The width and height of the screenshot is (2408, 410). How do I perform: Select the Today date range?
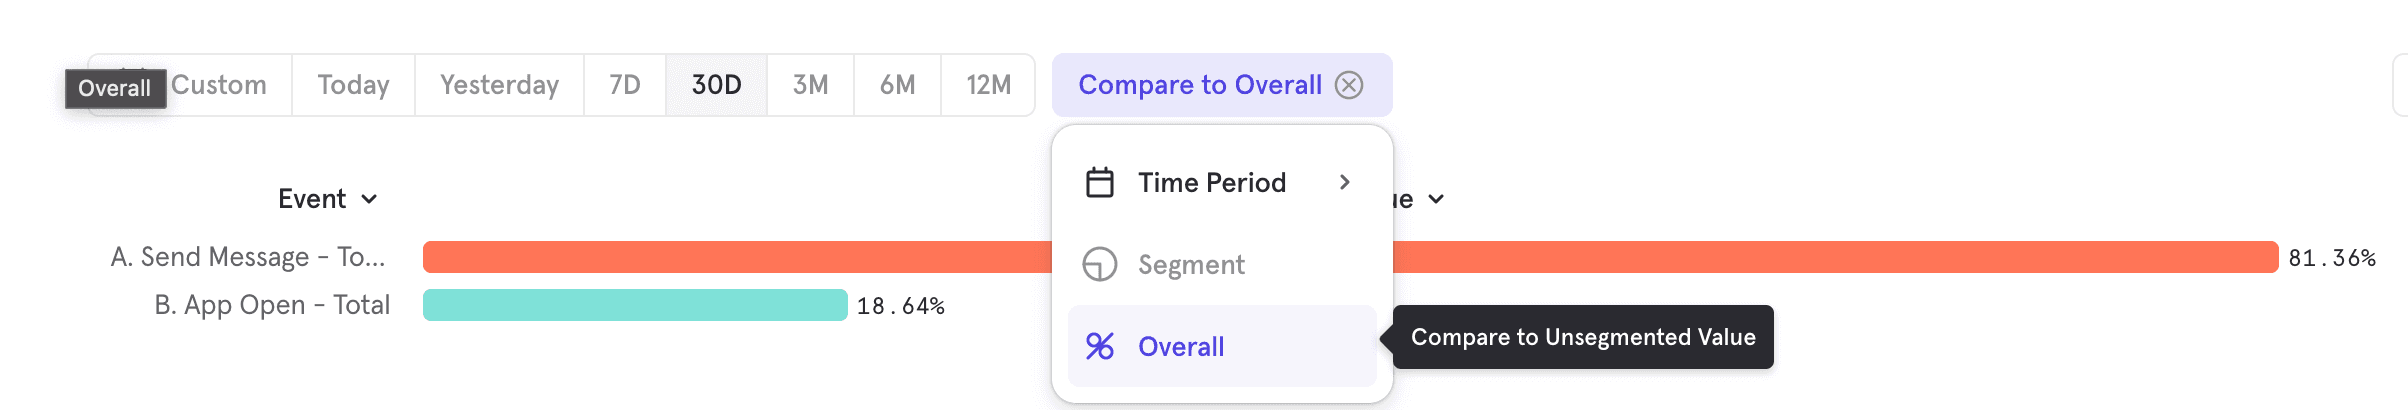tap(353, 85)
